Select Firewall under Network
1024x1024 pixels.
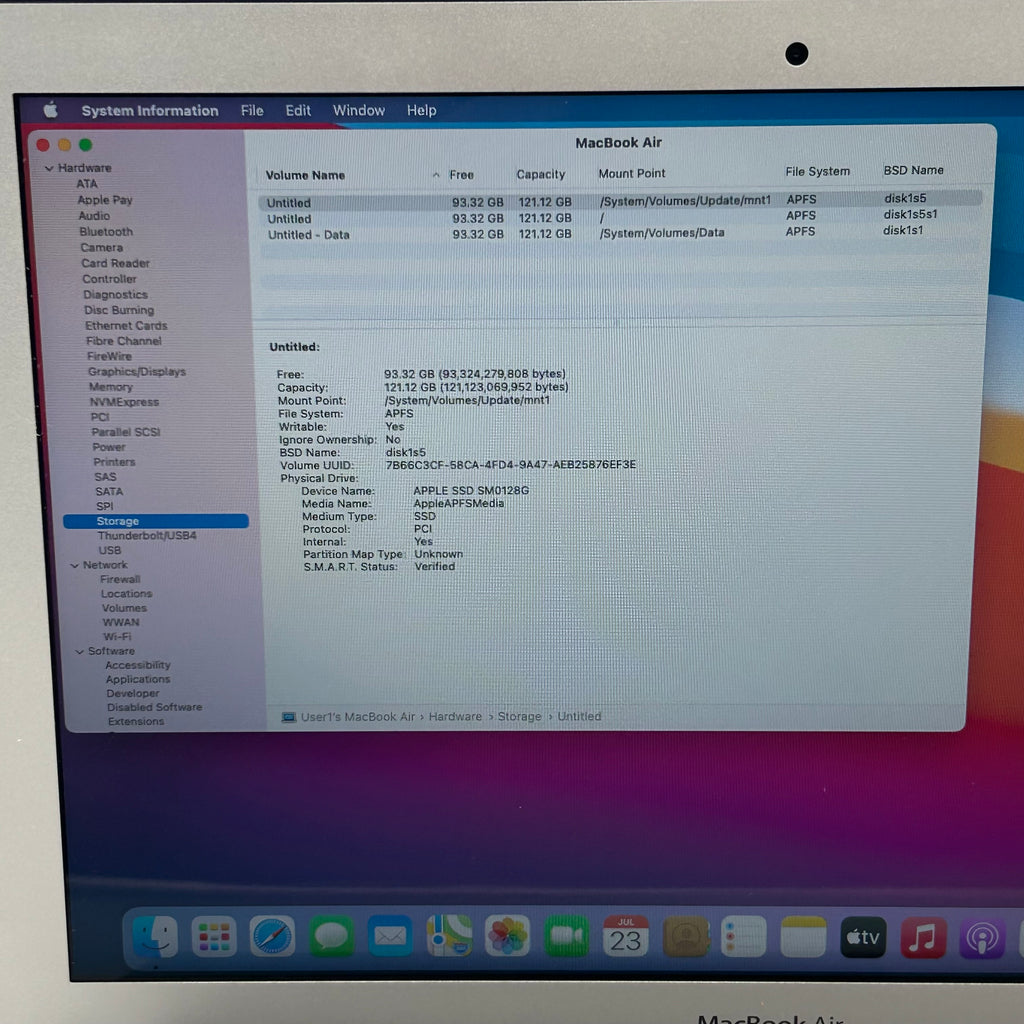pyautogui.click(x=120, y=579)
